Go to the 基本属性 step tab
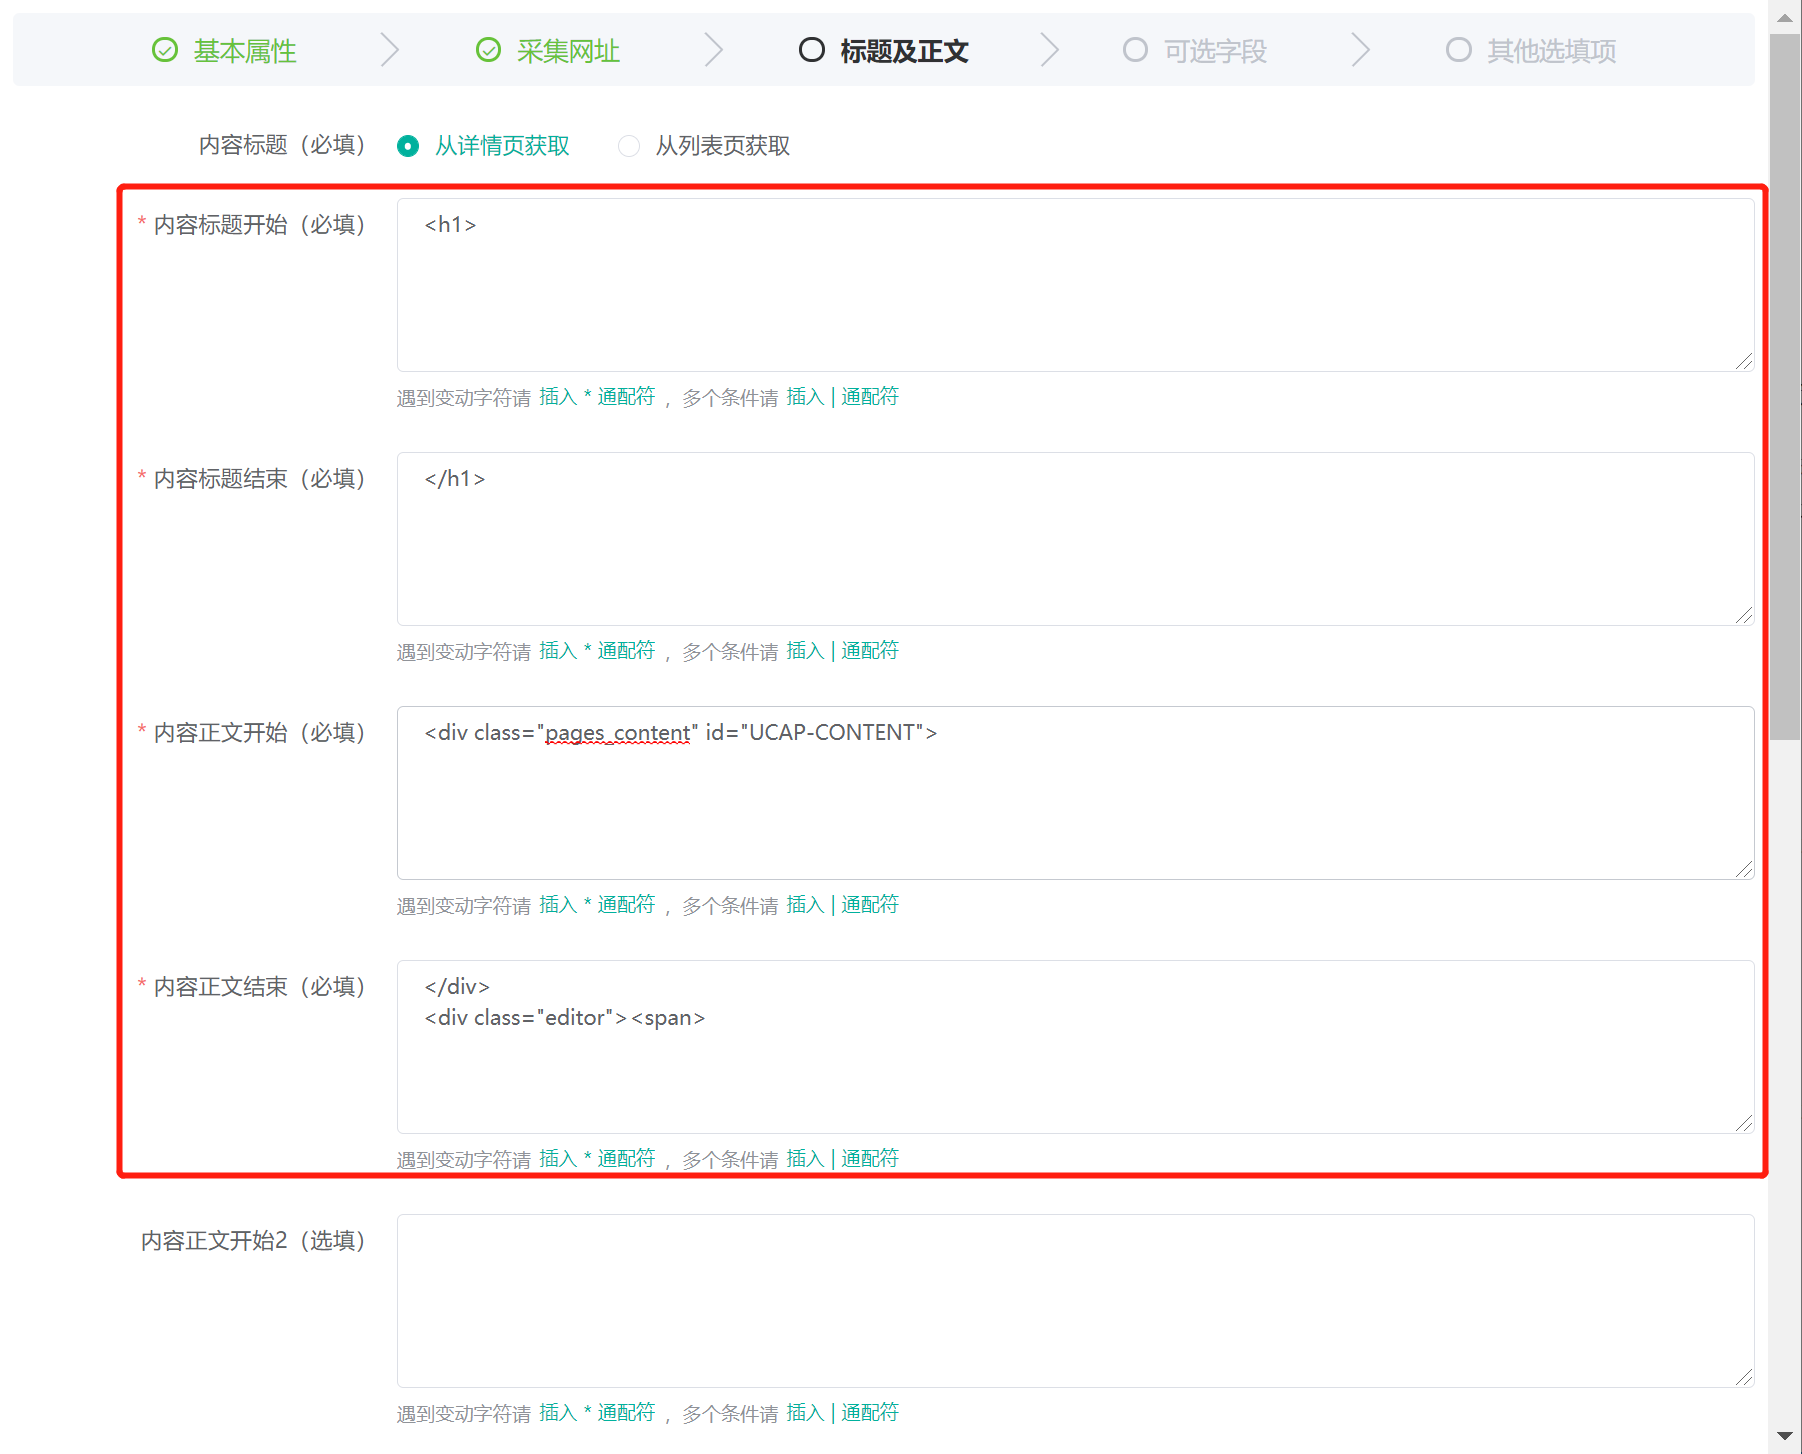Viewport: 1802px width, 1454px height. click(x=244, y=51)
